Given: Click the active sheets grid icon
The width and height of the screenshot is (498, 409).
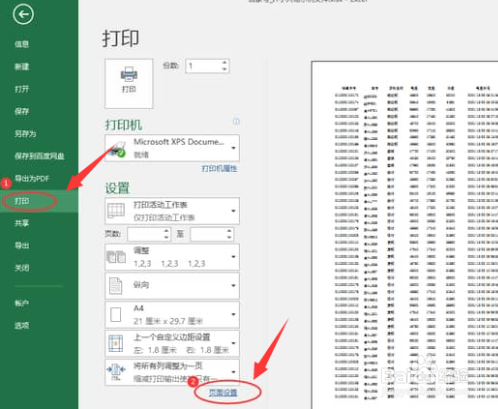Looking at the screenshot, I should 116,211.
